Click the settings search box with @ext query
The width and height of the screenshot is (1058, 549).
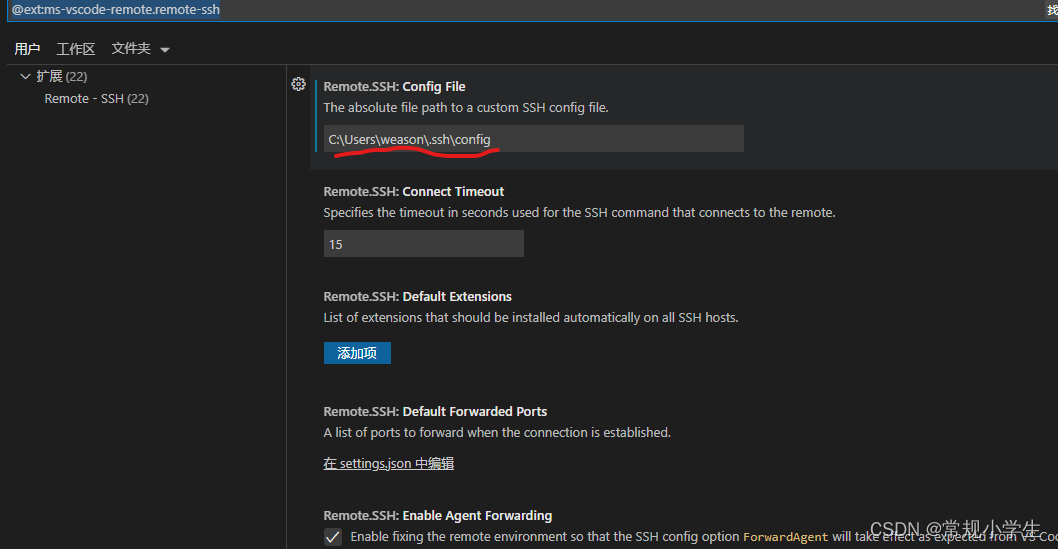[526, 10]
